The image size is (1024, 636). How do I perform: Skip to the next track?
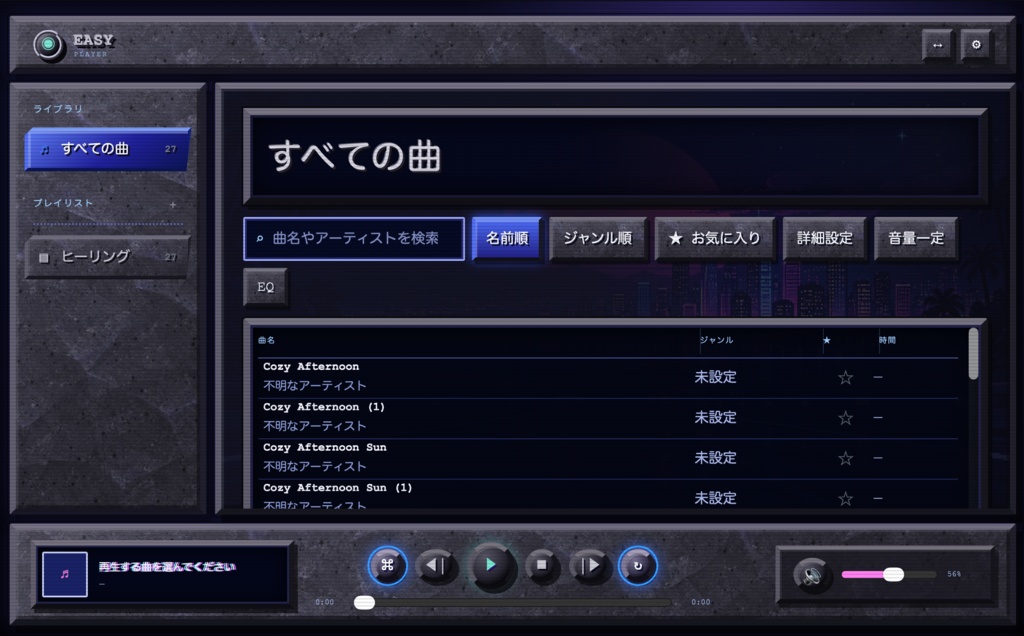(x=590, y=565)
